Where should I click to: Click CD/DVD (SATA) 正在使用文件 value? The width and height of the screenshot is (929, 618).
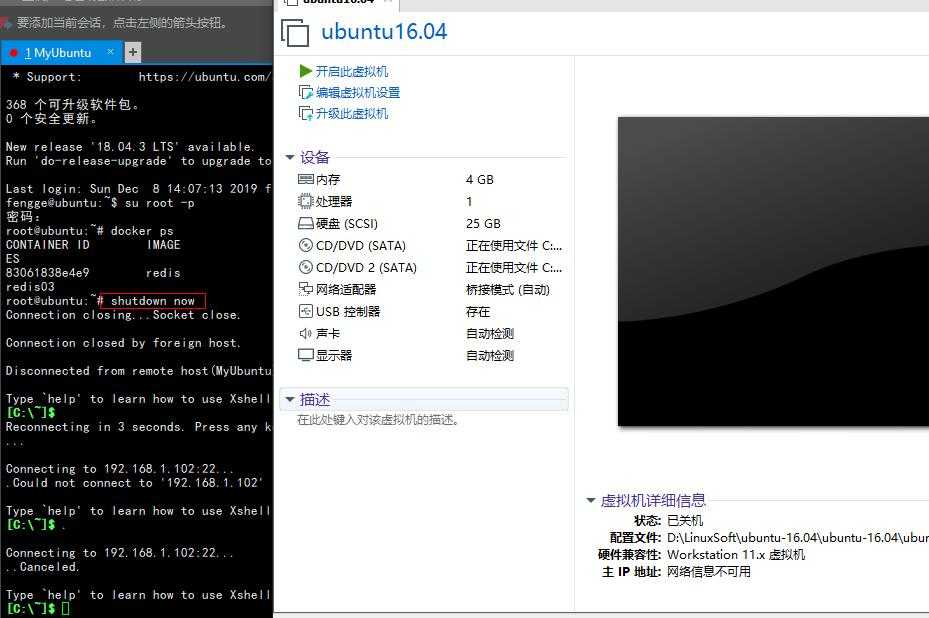click(514, 245)
